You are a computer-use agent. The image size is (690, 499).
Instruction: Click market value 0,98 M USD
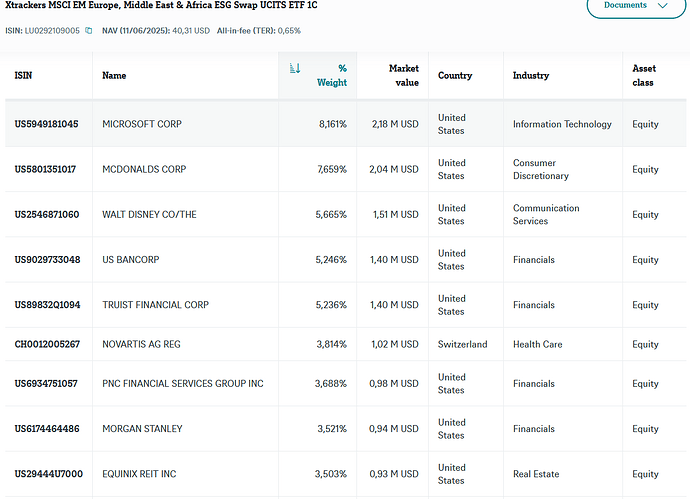[x=393, y=384]
